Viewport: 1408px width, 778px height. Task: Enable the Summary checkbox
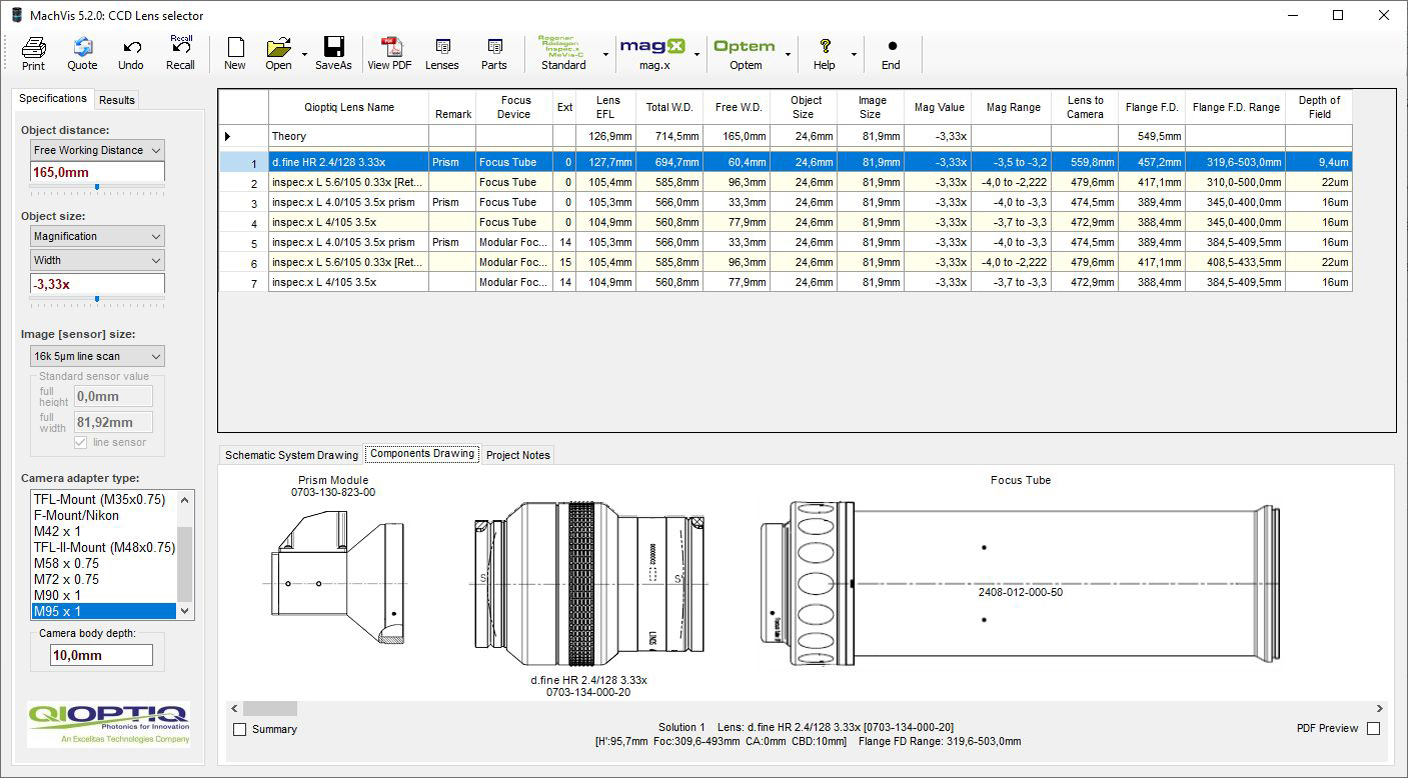point(240,729)
